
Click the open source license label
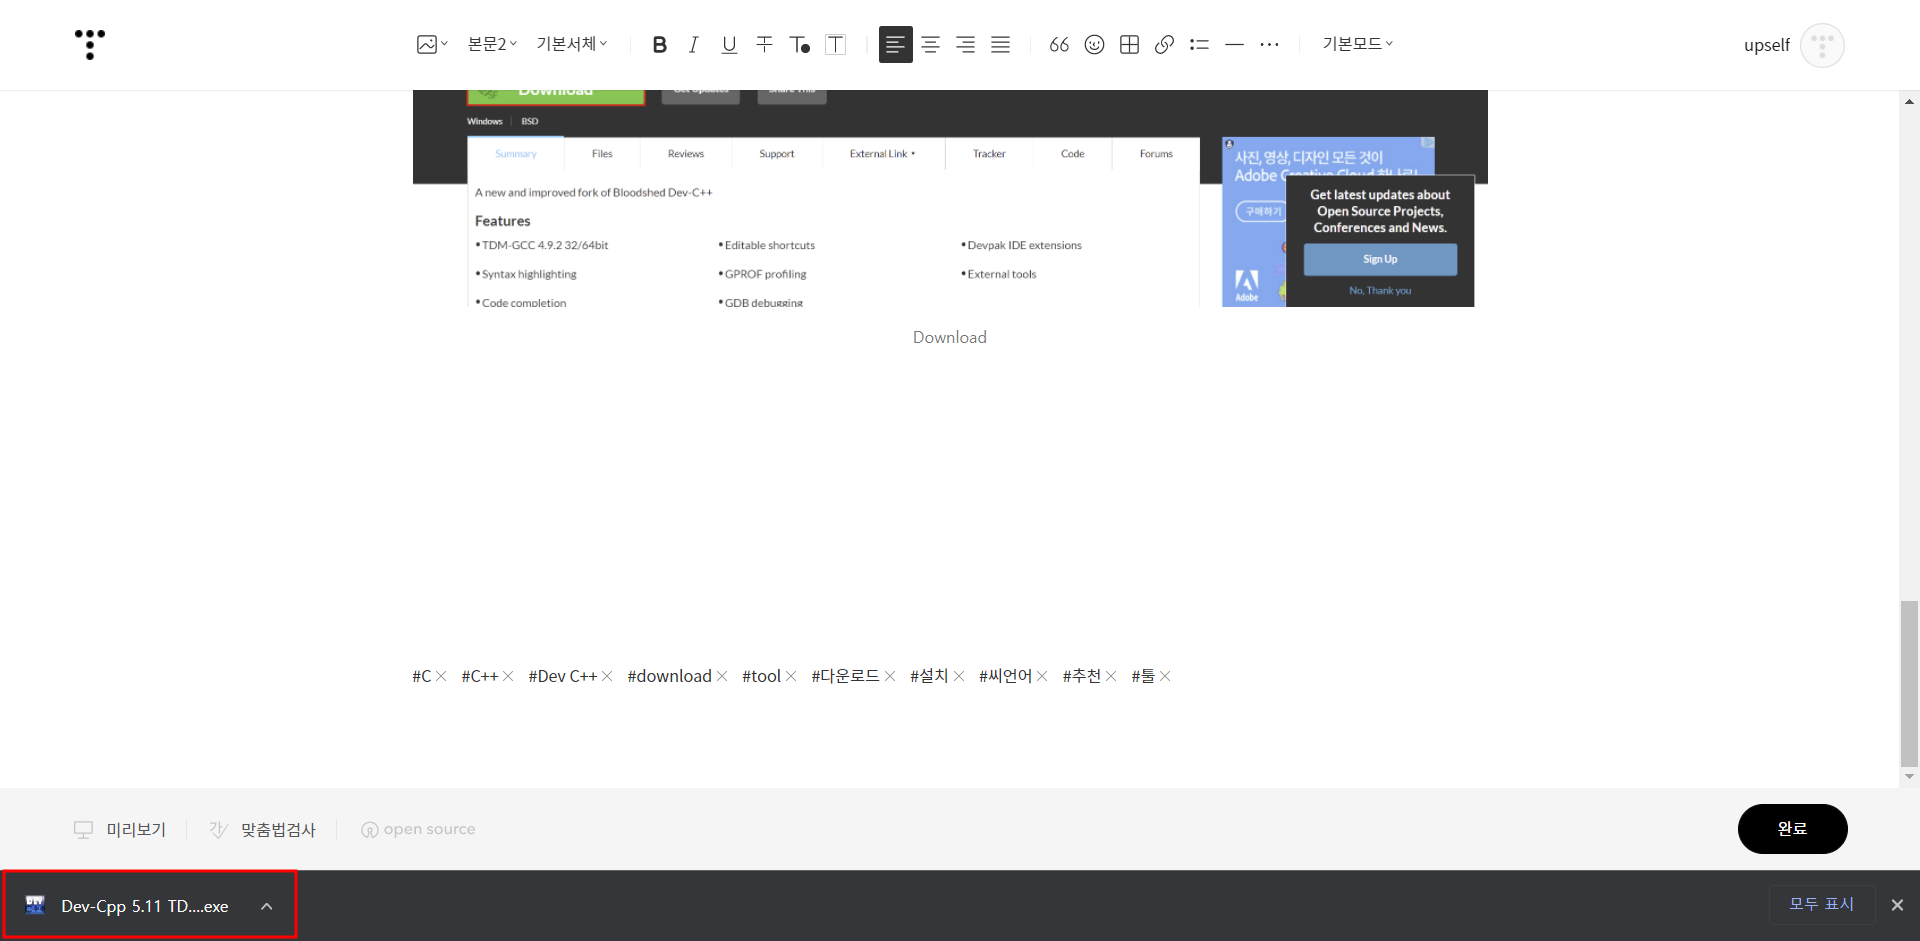(418, 829)
